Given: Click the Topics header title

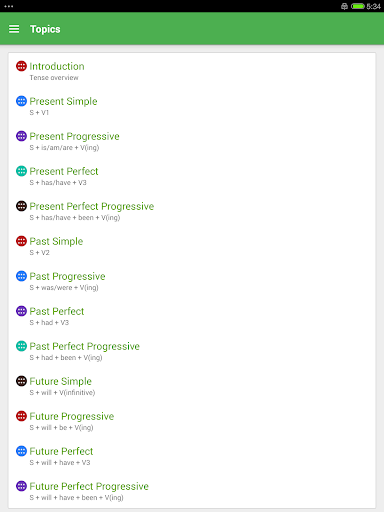Looking at the screenshot, I should tap(45, 29).
